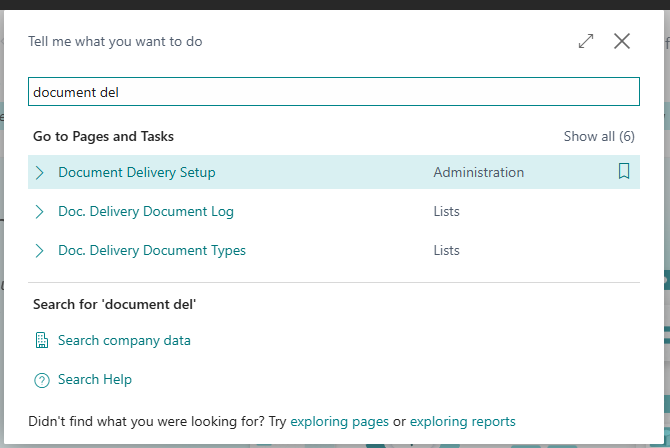Open Document Delivery Setup page
The image size is (670, 448).
[x=137, y=172]
